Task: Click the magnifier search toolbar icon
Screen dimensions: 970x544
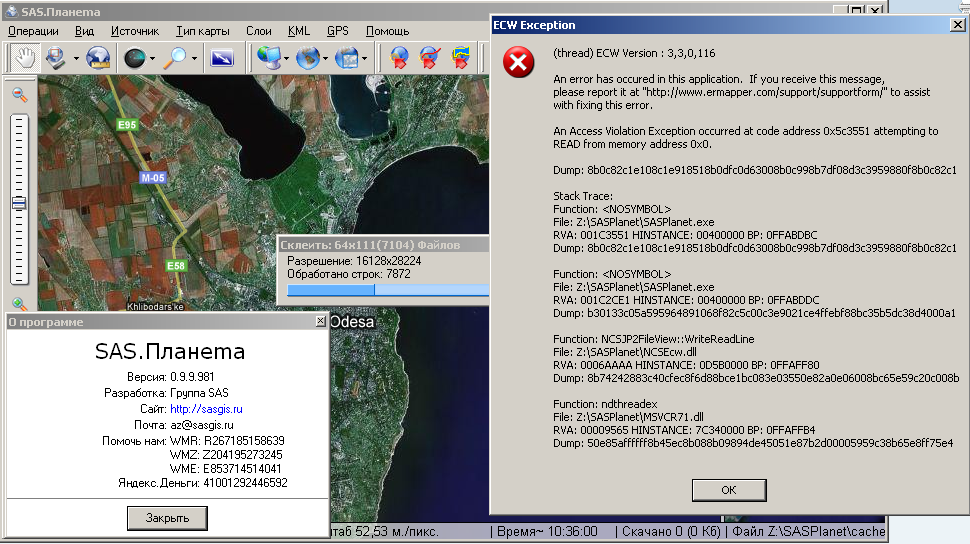Action: tap(176, 58)
